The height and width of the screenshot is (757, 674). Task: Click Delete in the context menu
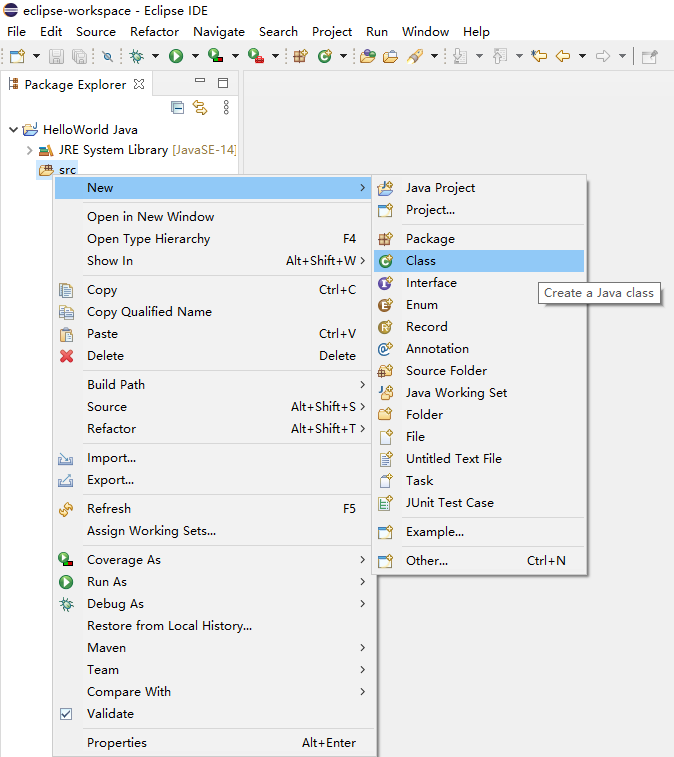point(213,356)
